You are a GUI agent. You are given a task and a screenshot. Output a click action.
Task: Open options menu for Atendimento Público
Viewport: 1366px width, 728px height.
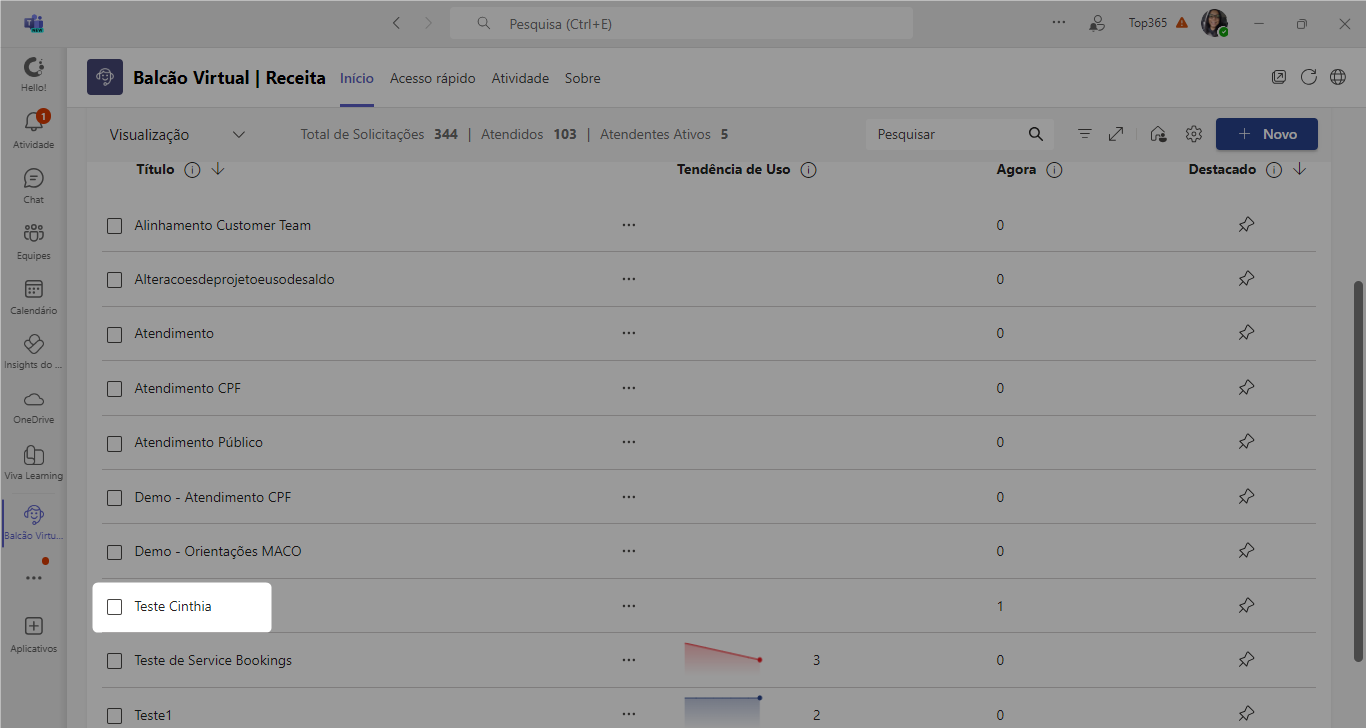click(628, 442)
